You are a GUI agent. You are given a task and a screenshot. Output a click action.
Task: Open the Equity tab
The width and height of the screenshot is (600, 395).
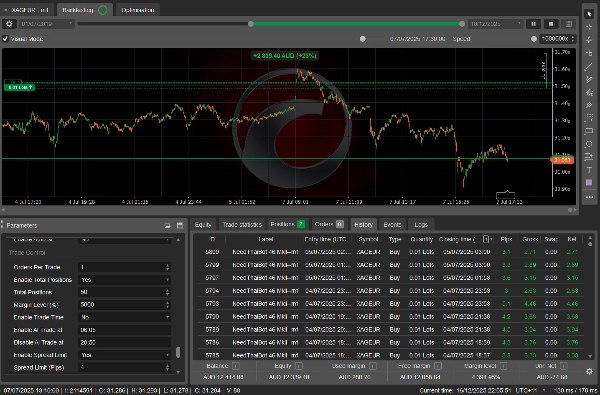click(203, 225)
